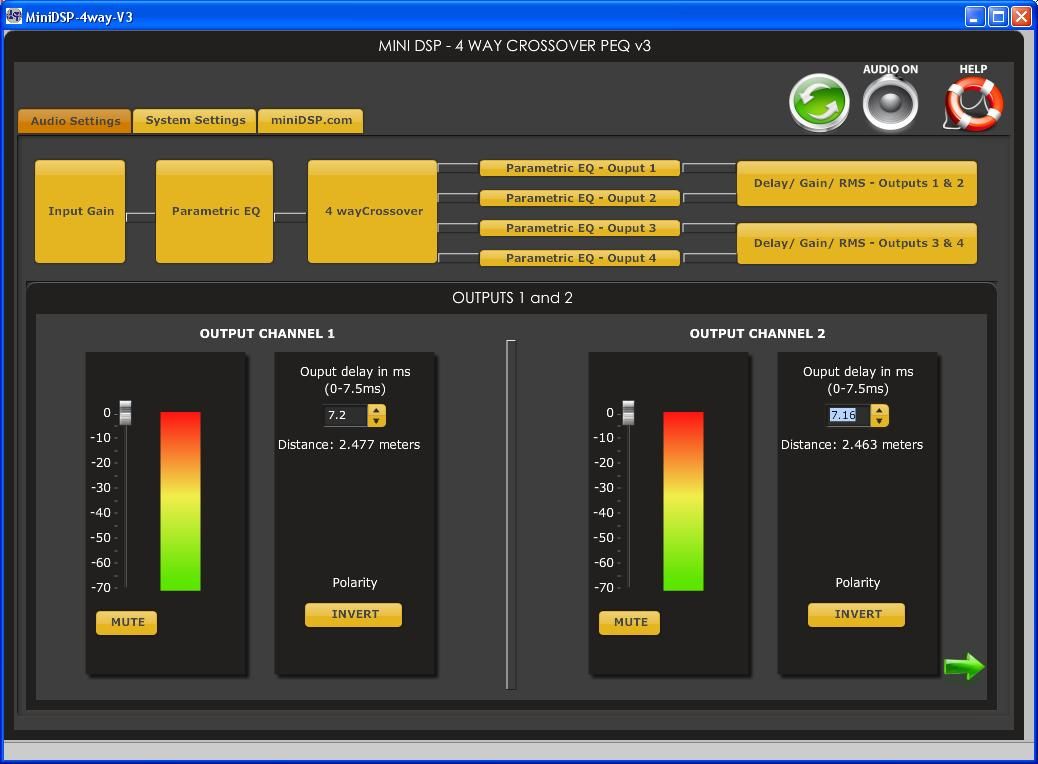Decrease Output Channel 2 delay with down arrow
Image resolution: width=1038 pixels, height=764 pixels.
879,421
